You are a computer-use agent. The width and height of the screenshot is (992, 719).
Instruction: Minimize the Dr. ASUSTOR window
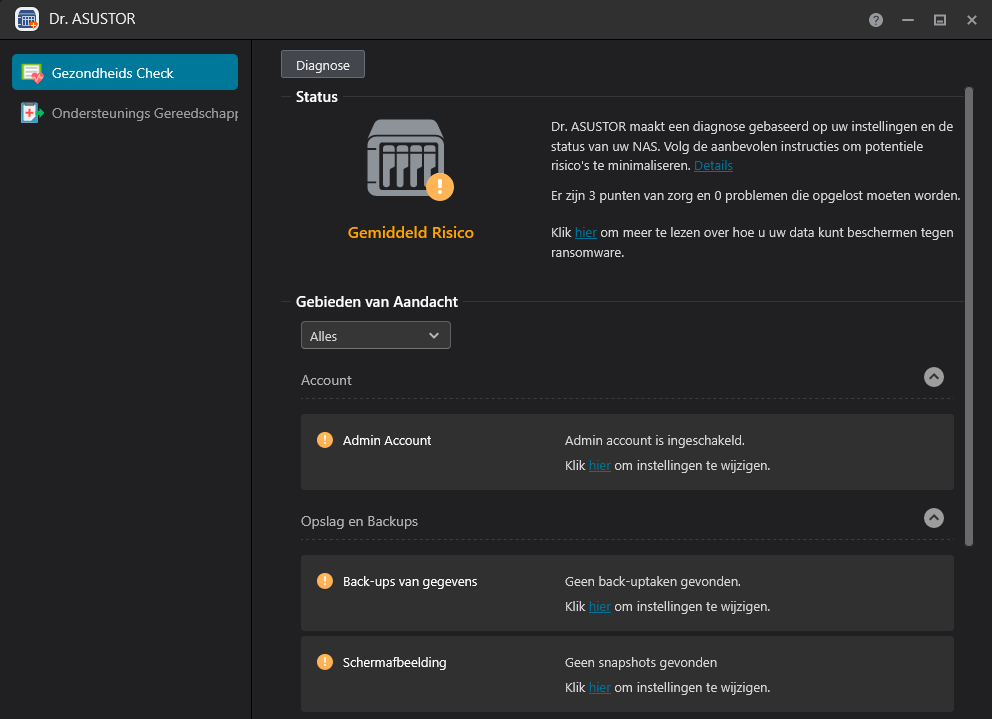[x=908, y=20]
